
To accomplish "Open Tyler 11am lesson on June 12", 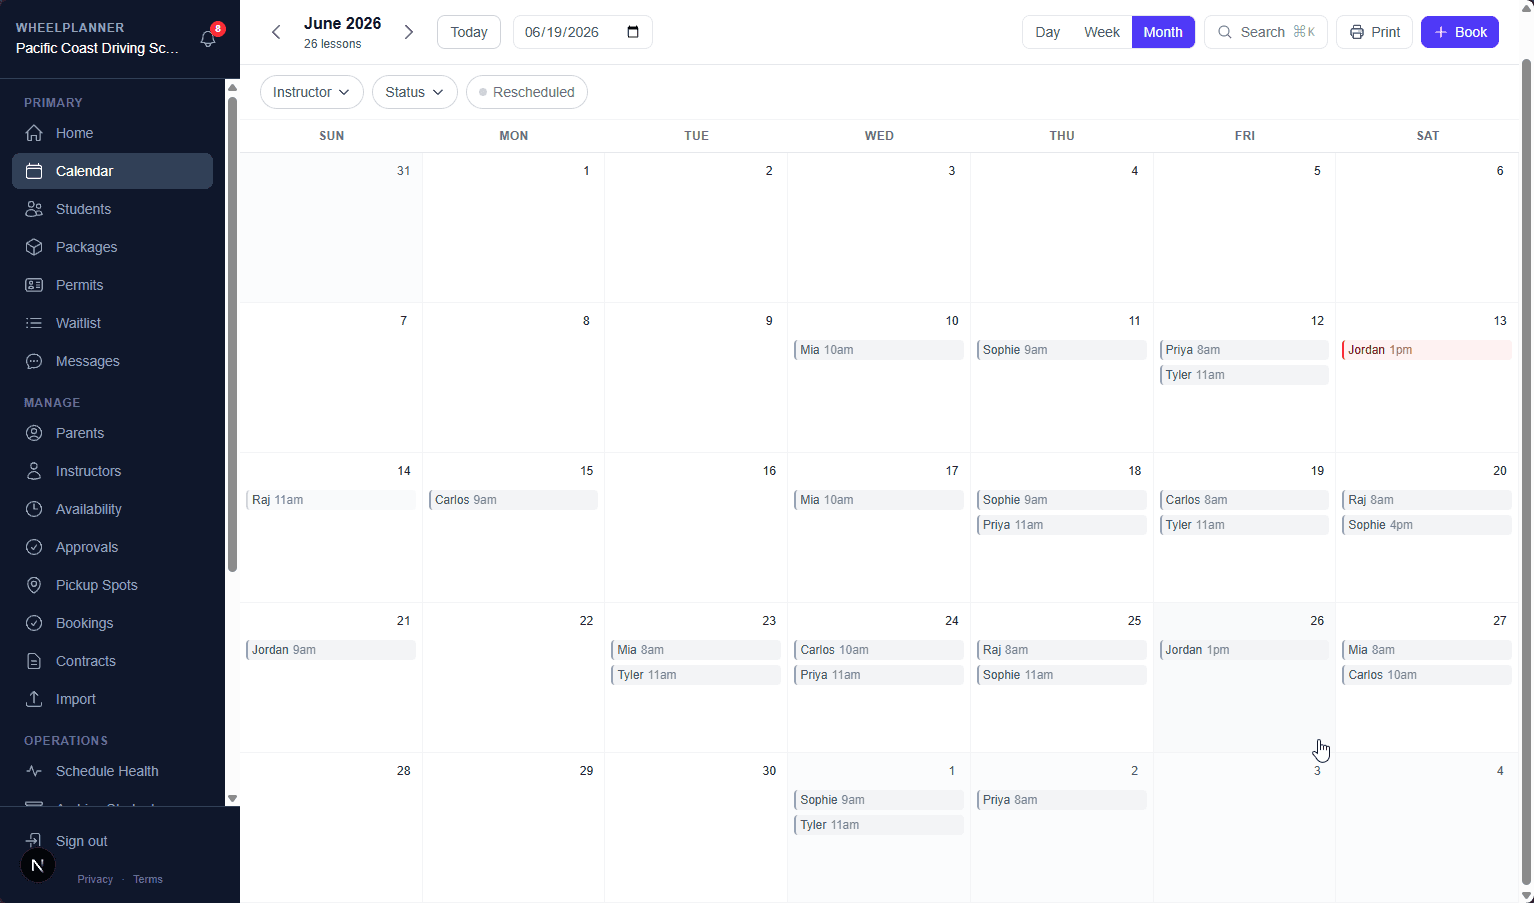I will pos(1244,375).
